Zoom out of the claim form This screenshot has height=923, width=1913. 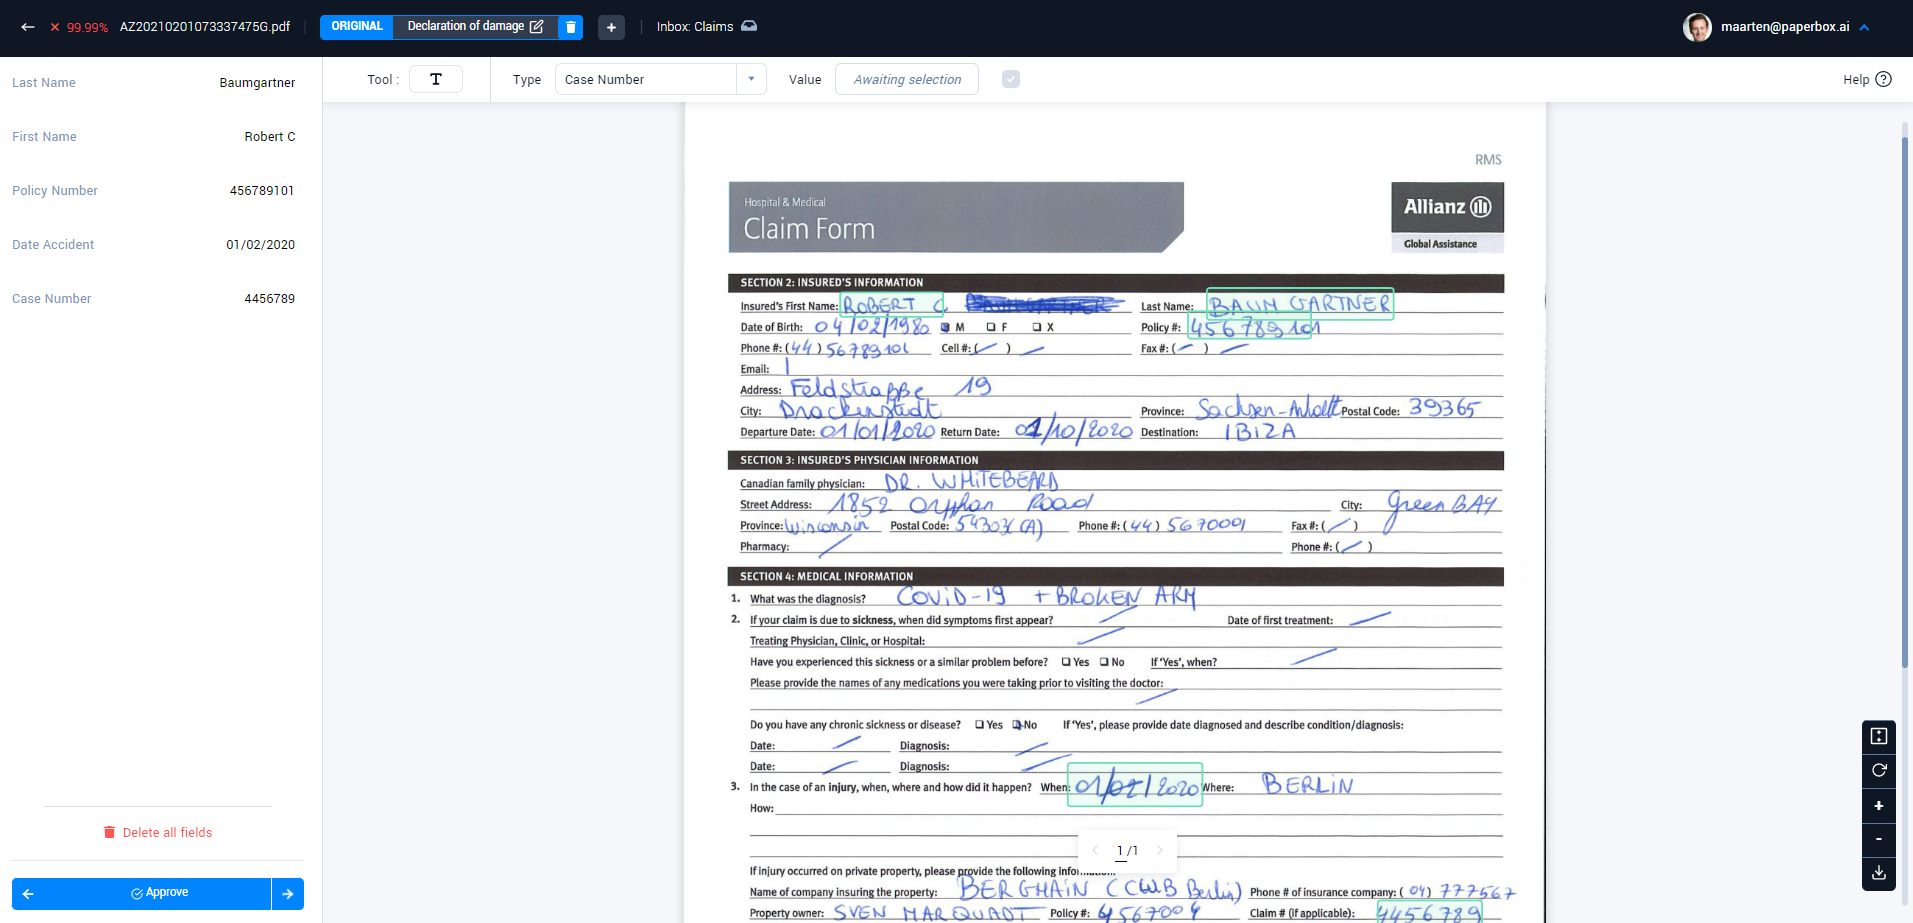pos(1878,840)
